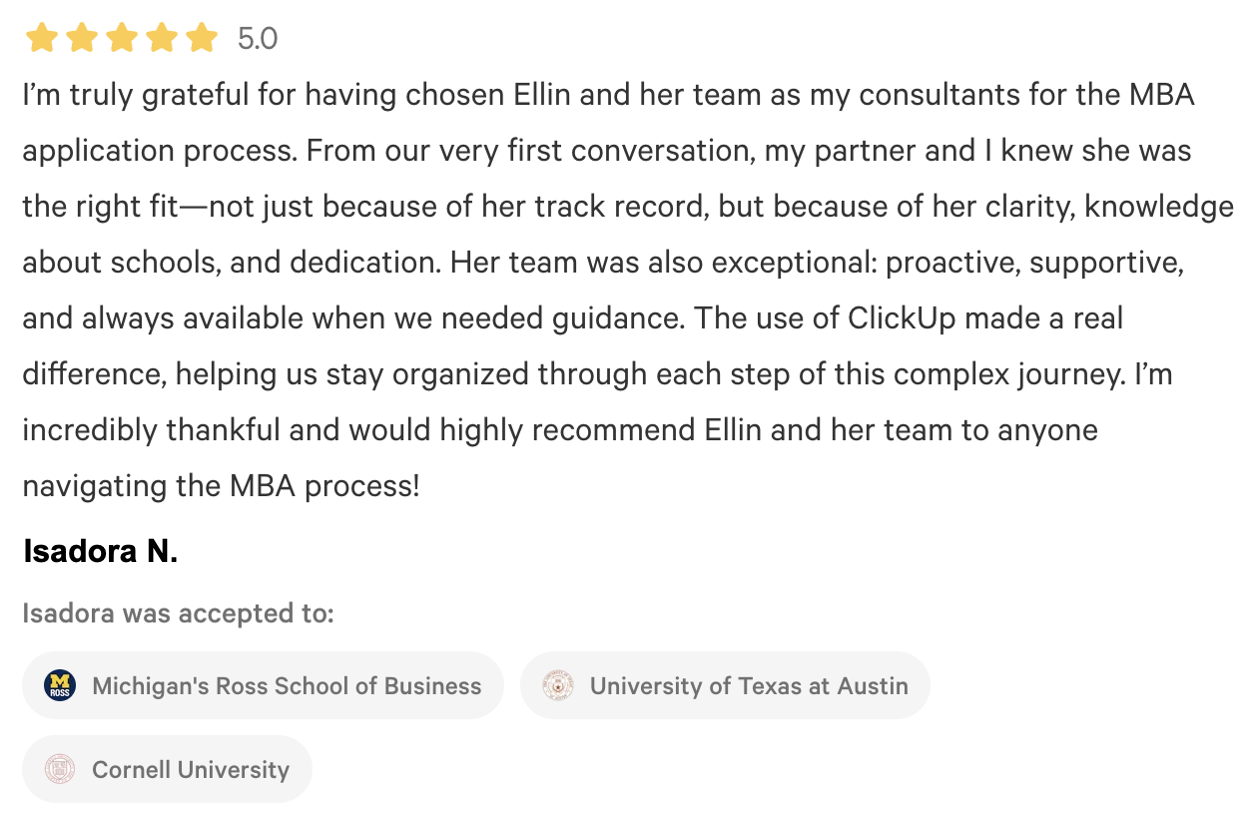
Task: Click the second gold rating star
Action: (82, 39)
